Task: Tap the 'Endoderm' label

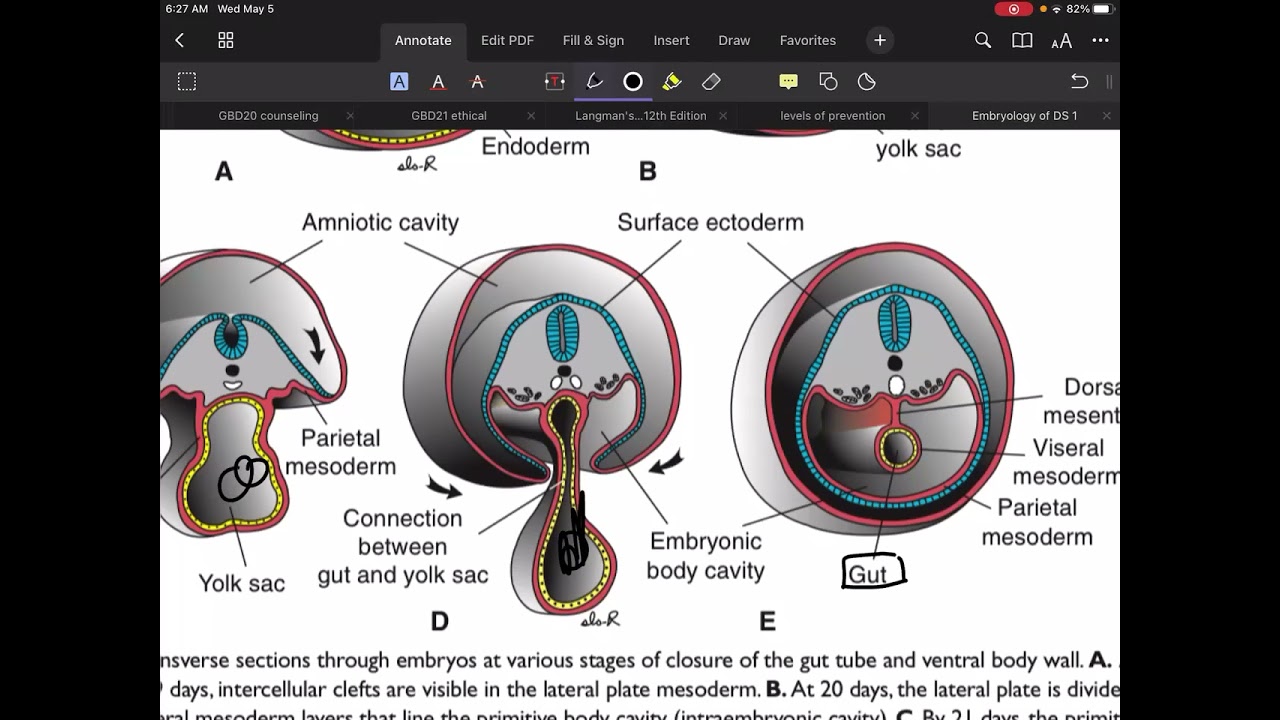Action: 535,146
